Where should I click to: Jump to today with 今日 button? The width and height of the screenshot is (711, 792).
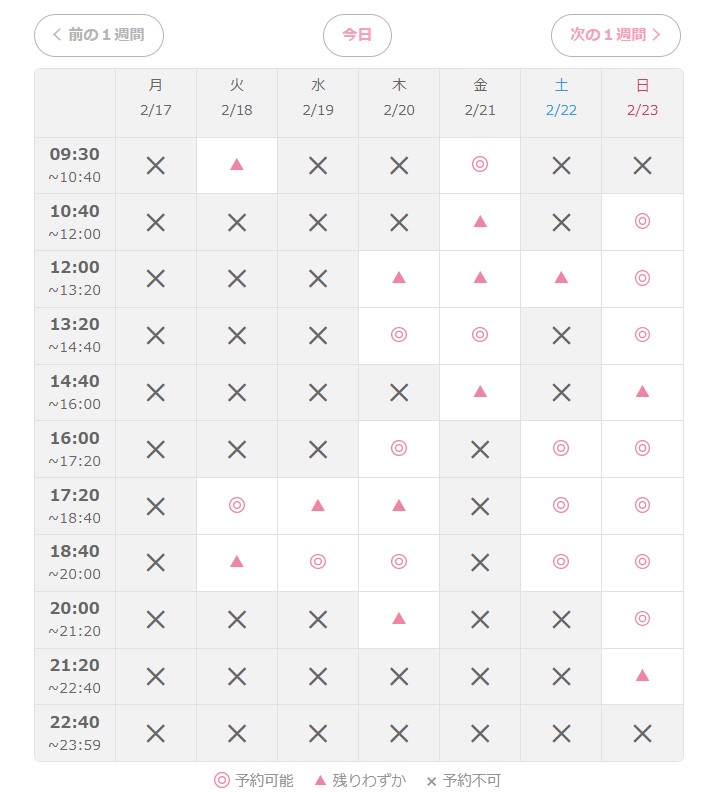[x=358, y=35]
